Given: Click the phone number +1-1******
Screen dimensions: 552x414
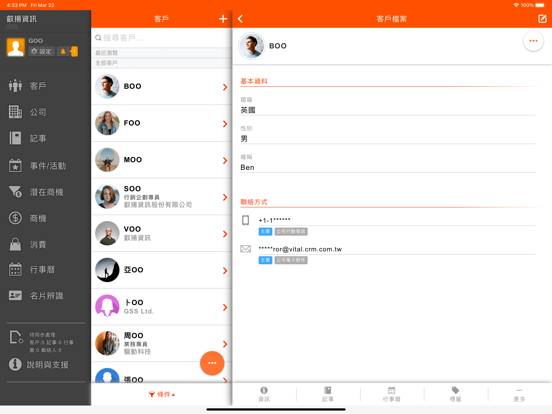Looking at the screenshot, I should point(275,220).
